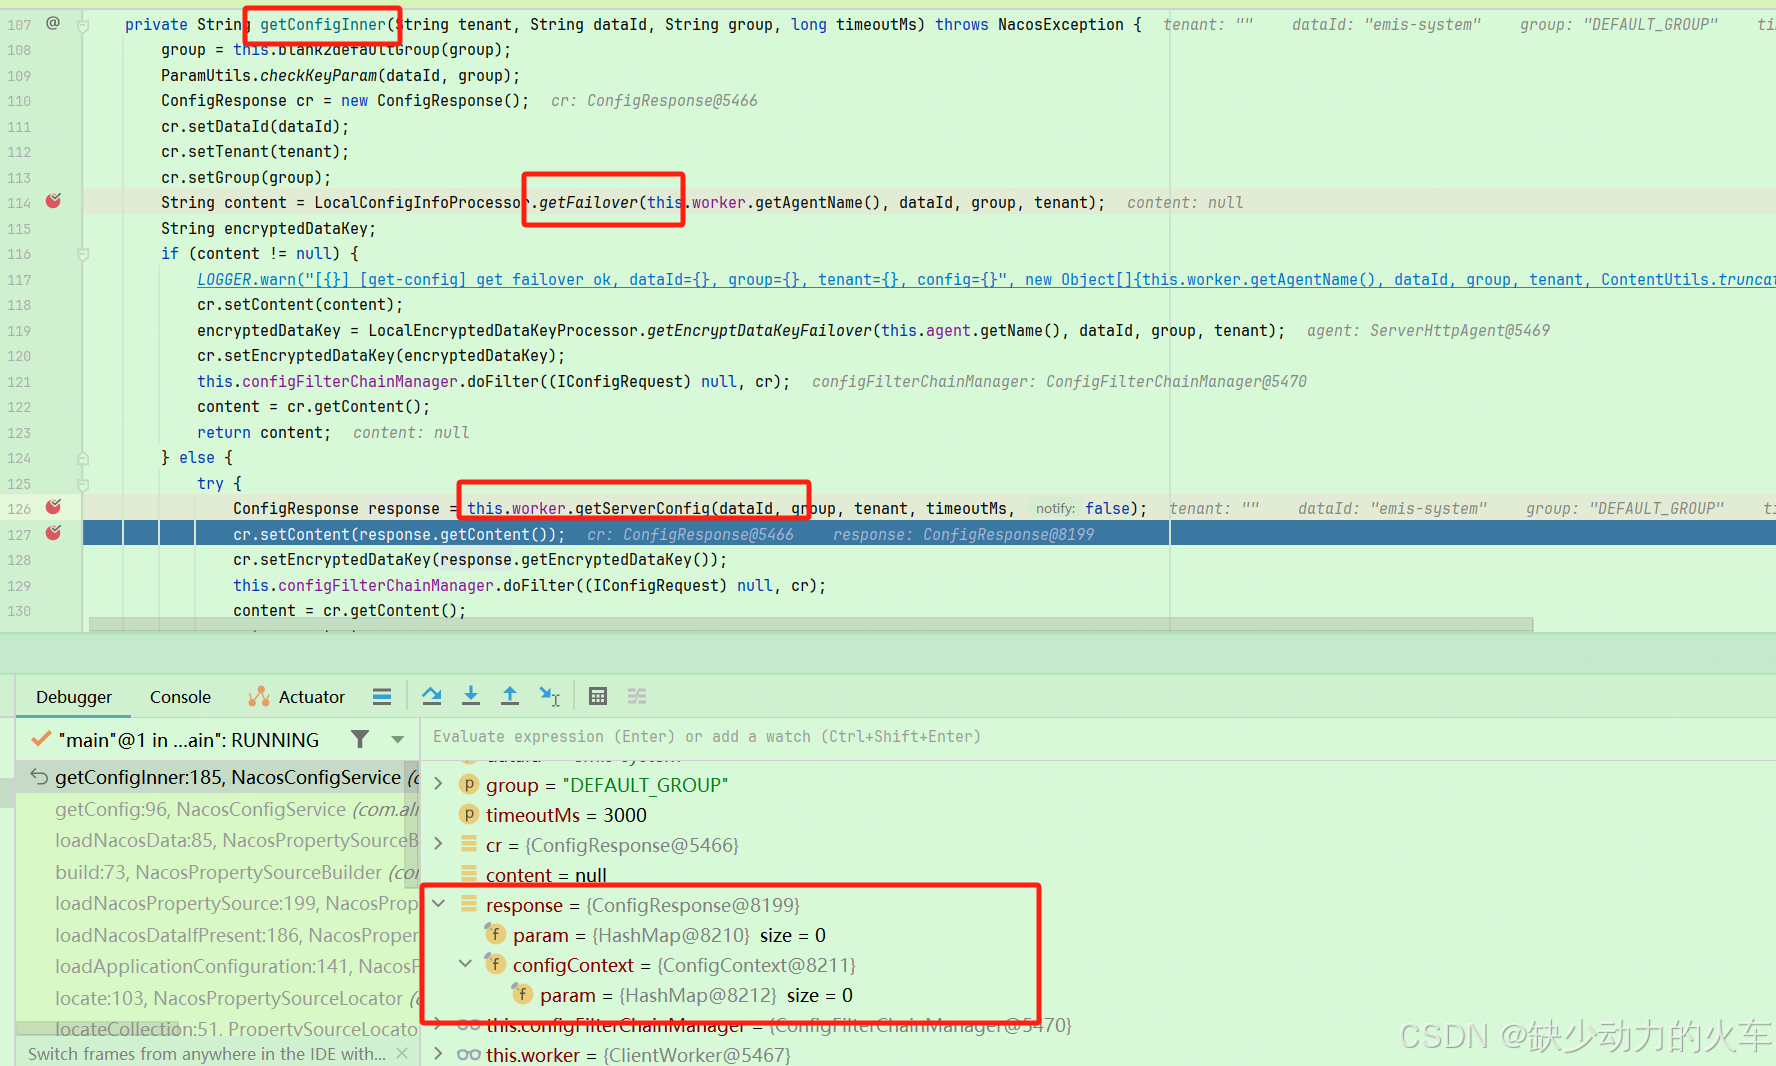Click the glasses watch icon beside this.worker

(469, 1055)
